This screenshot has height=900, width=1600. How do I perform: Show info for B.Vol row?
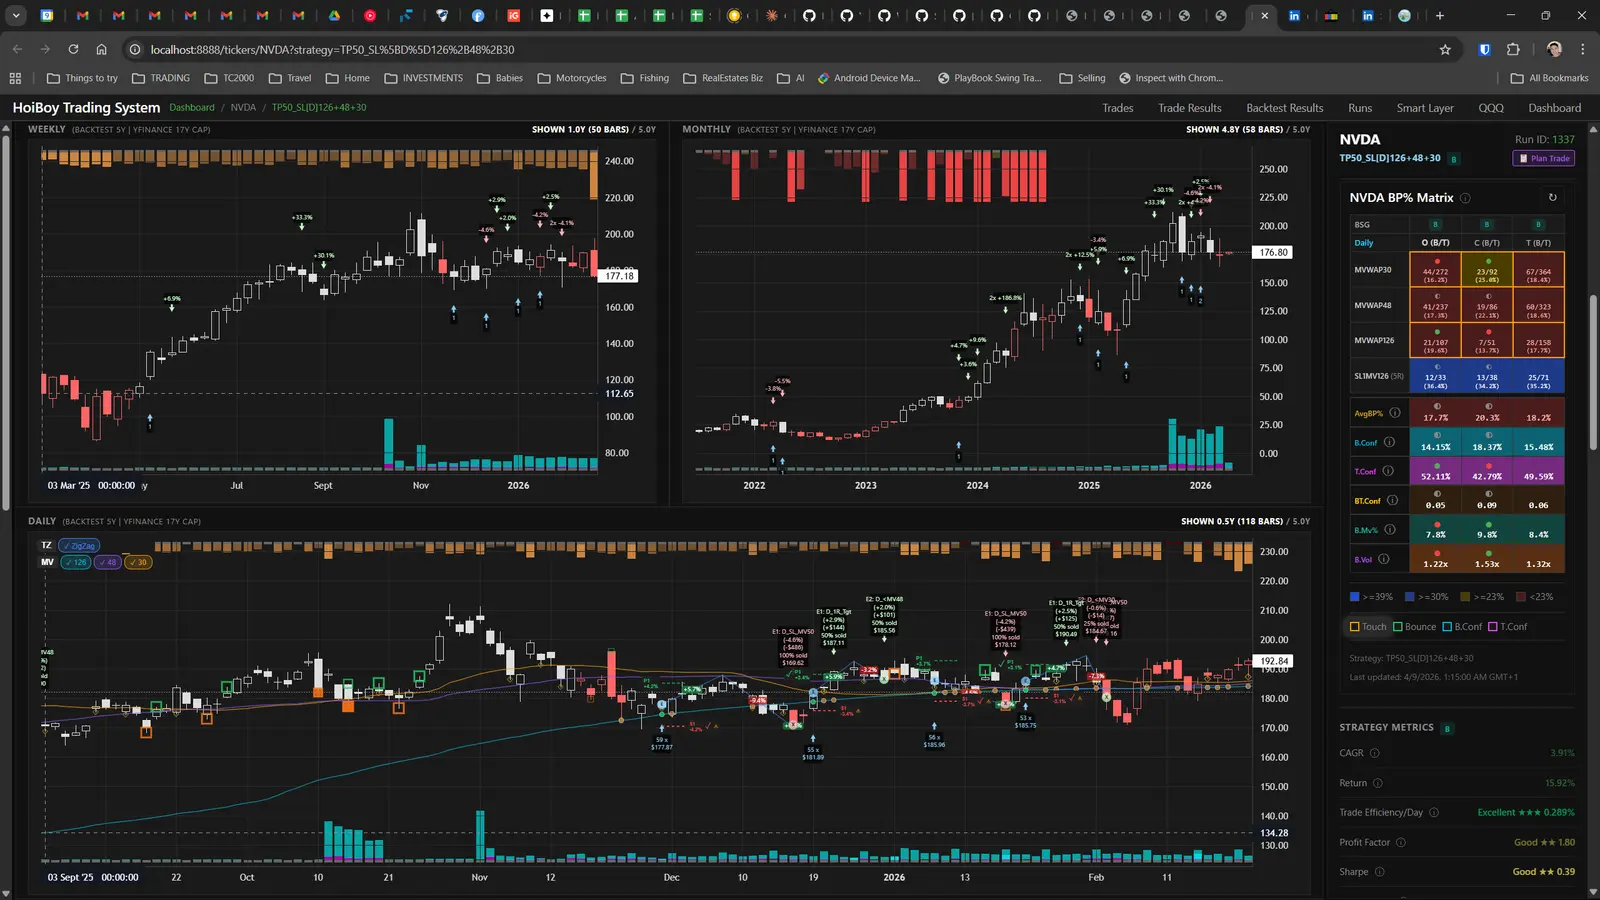(1384, 560)
